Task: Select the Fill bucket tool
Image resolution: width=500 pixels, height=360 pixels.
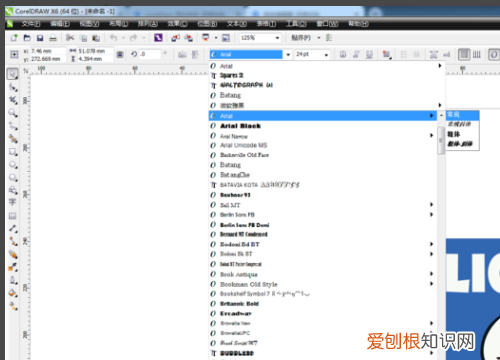Action: (x=13, y=293)
